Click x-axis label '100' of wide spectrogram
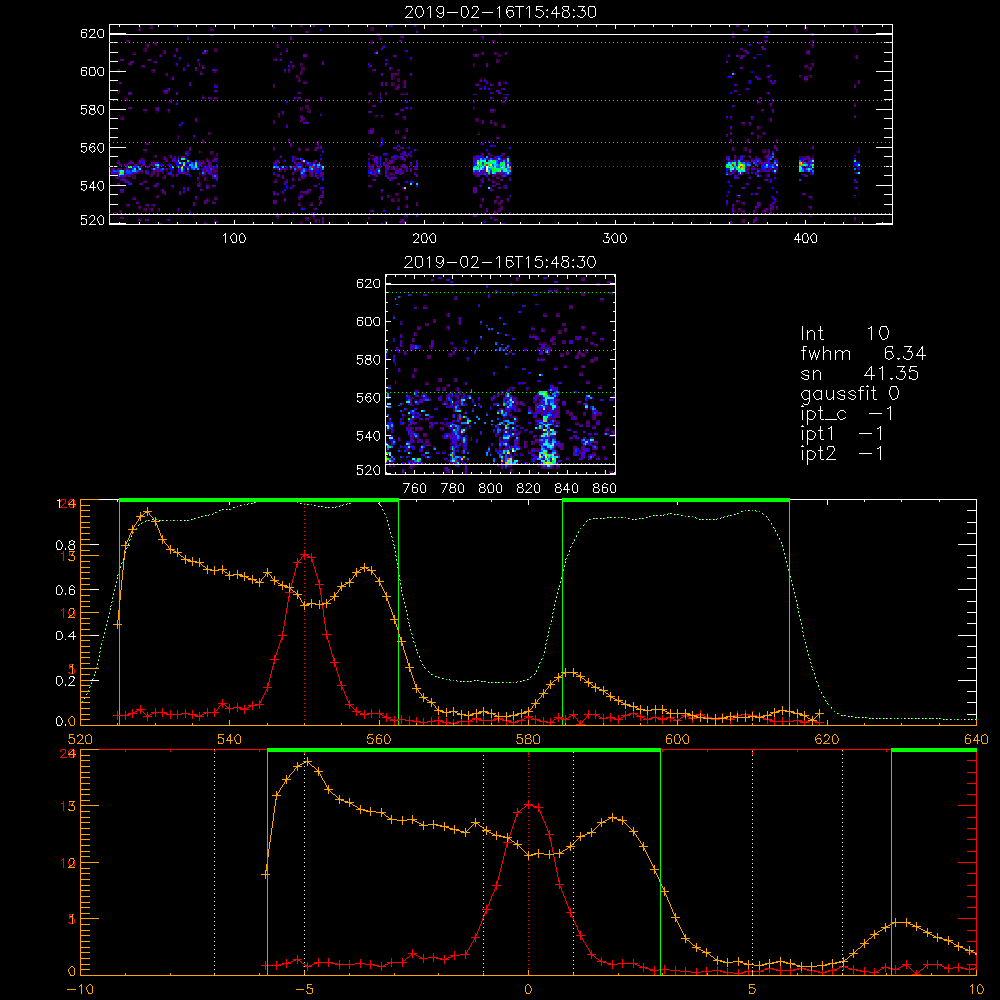This screenshot has height=1000, width=1000. 234,239
